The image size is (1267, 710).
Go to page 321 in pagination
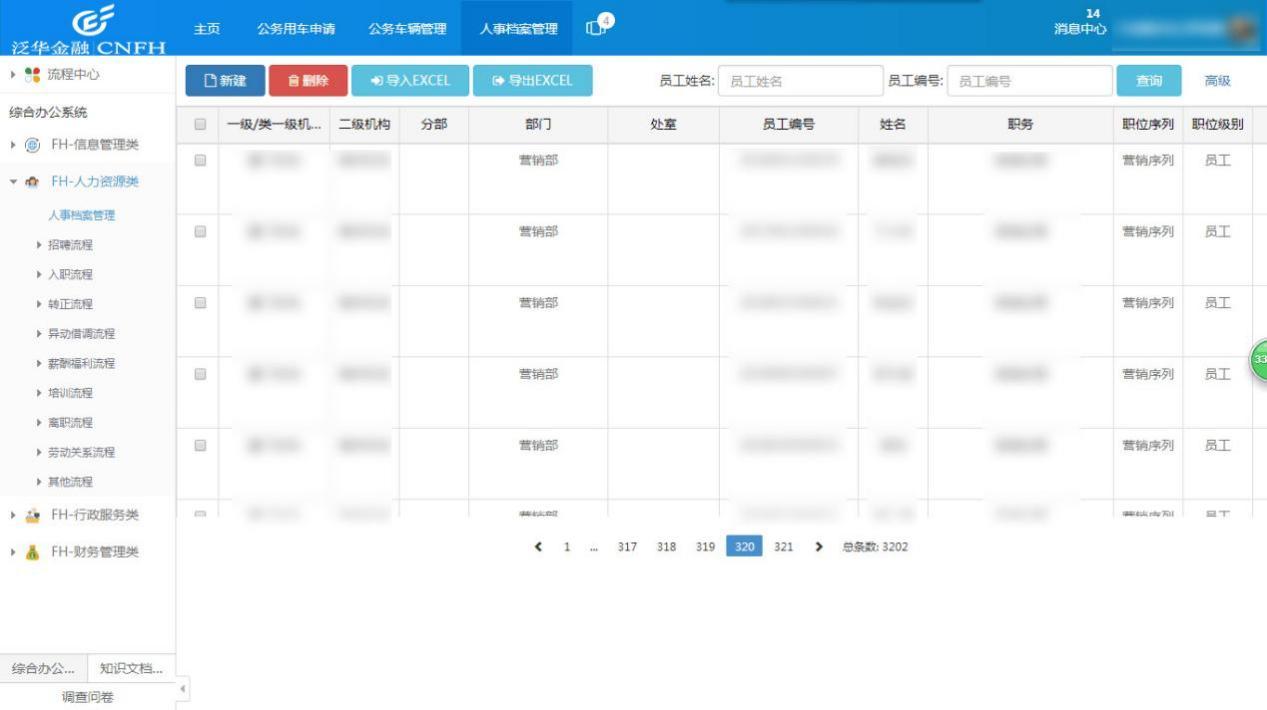(x=783, y=547)
